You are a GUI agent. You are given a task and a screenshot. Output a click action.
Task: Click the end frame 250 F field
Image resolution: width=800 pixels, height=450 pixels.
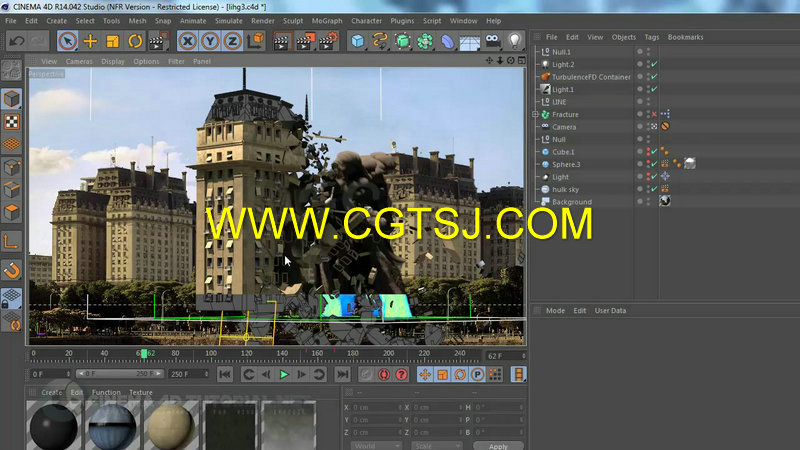188,374
